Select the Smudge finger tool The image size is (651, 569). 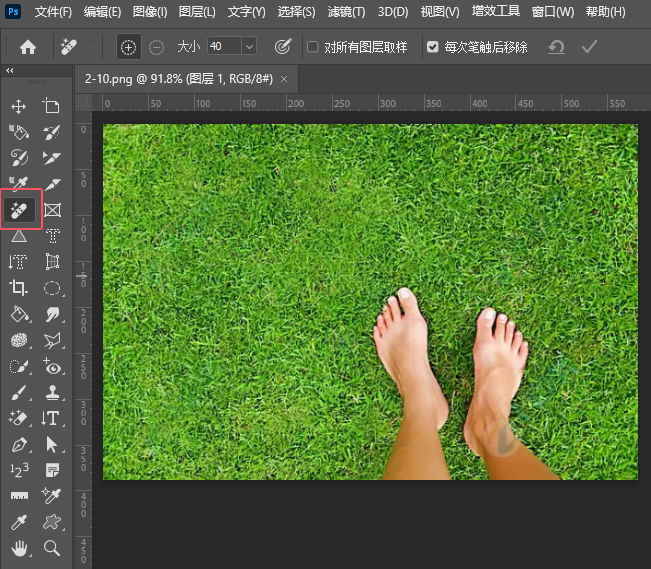coord(53,314)
